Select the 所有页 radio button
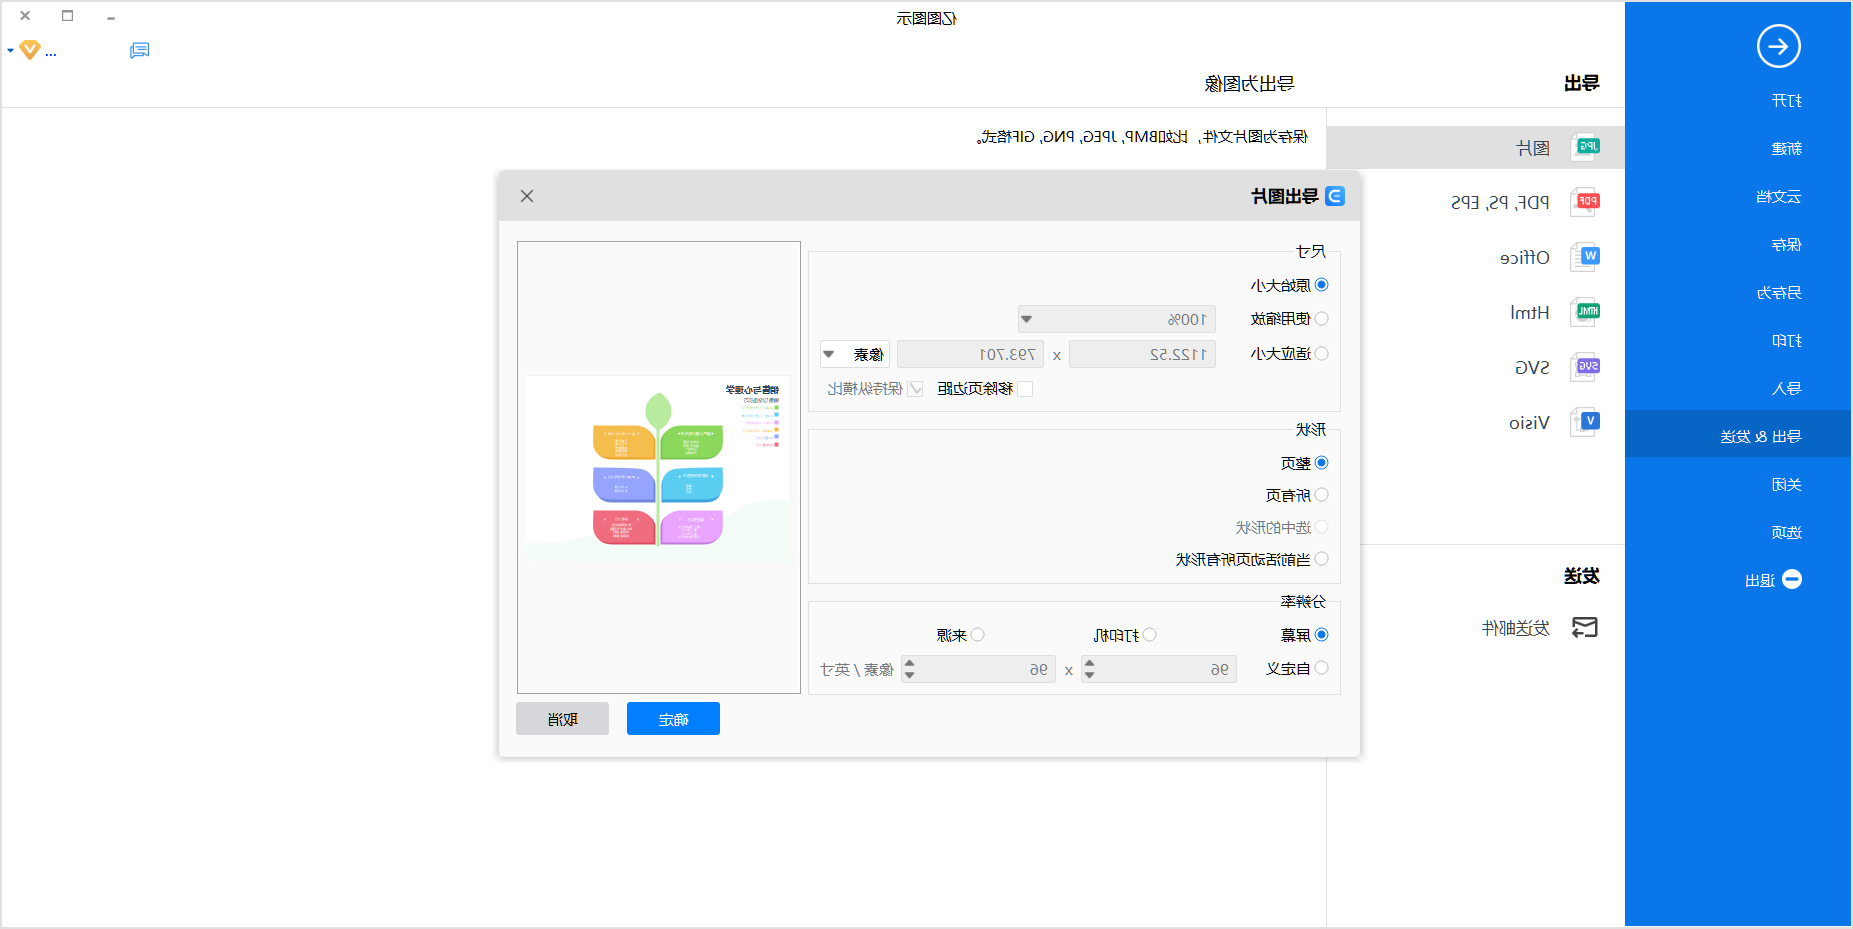The width and height of the screenshot is (1853, 929). pos(1322,495)
